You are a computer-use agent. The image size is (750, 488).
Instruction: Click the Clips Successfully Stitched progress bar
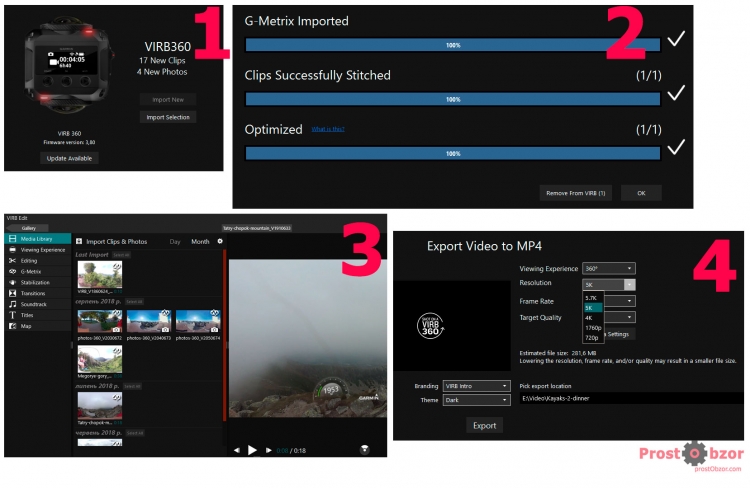click(452, 100)
